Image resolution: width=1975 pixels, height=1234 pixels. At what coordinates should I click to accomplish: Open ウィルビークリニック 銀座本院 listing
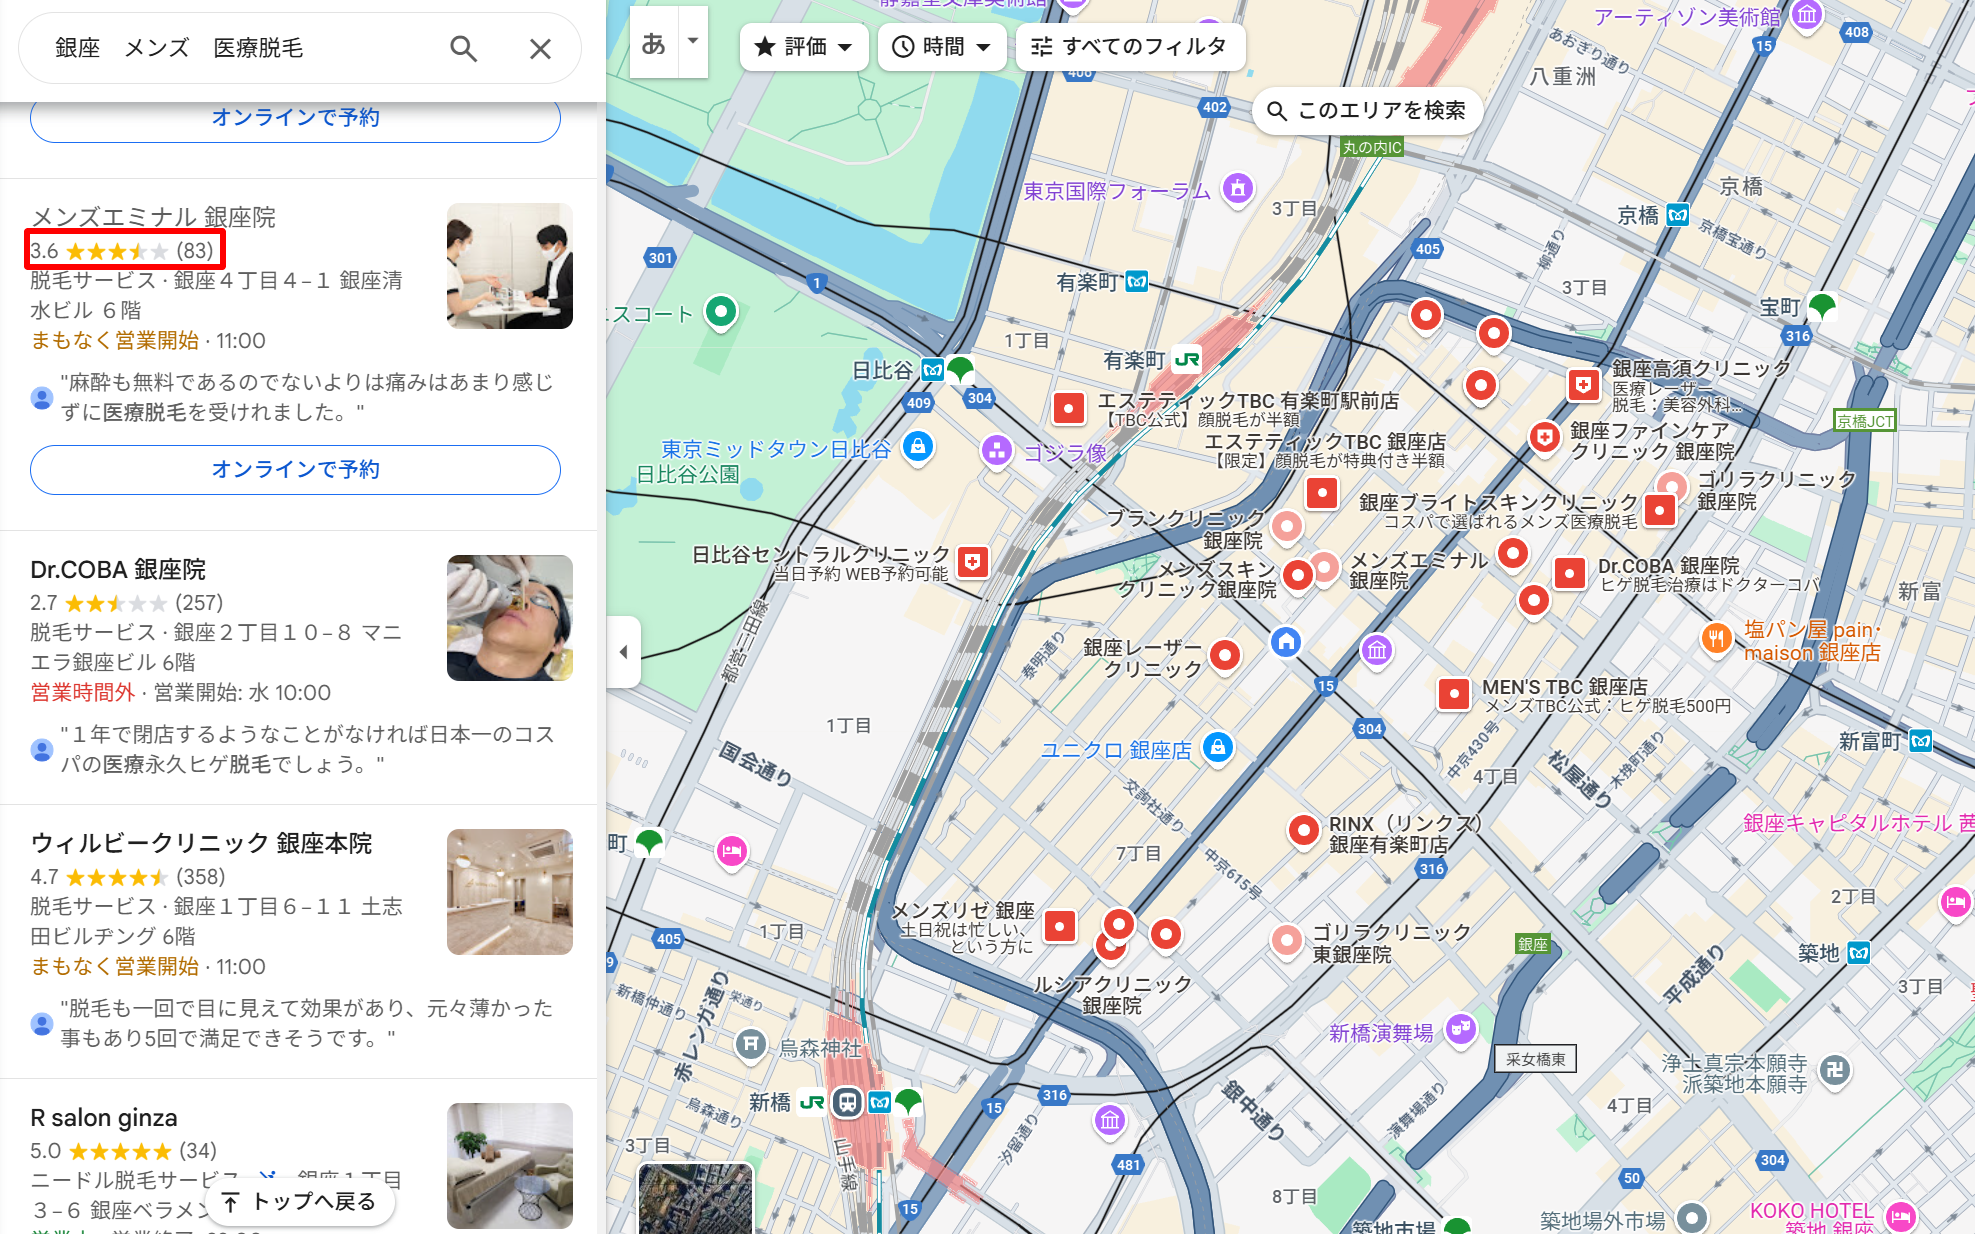(201, 844)
